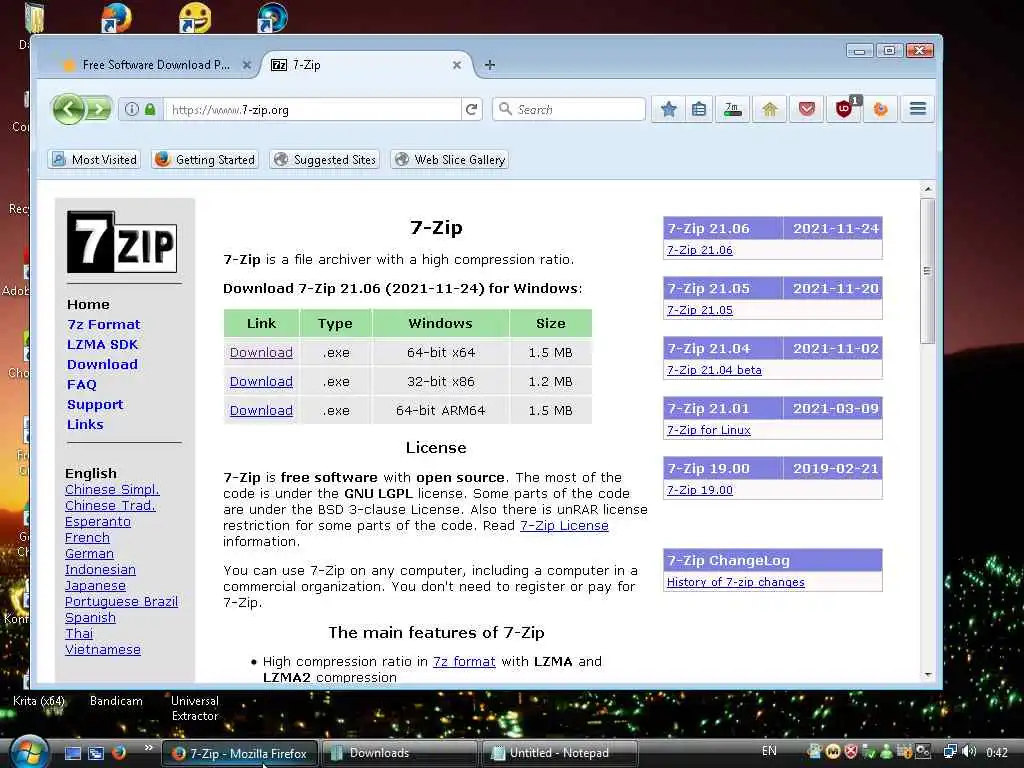The image size is (1024, 768).
Task: Open the Most Visited bookmark folder
Action: pyautogui.click(x=94, y=159)
